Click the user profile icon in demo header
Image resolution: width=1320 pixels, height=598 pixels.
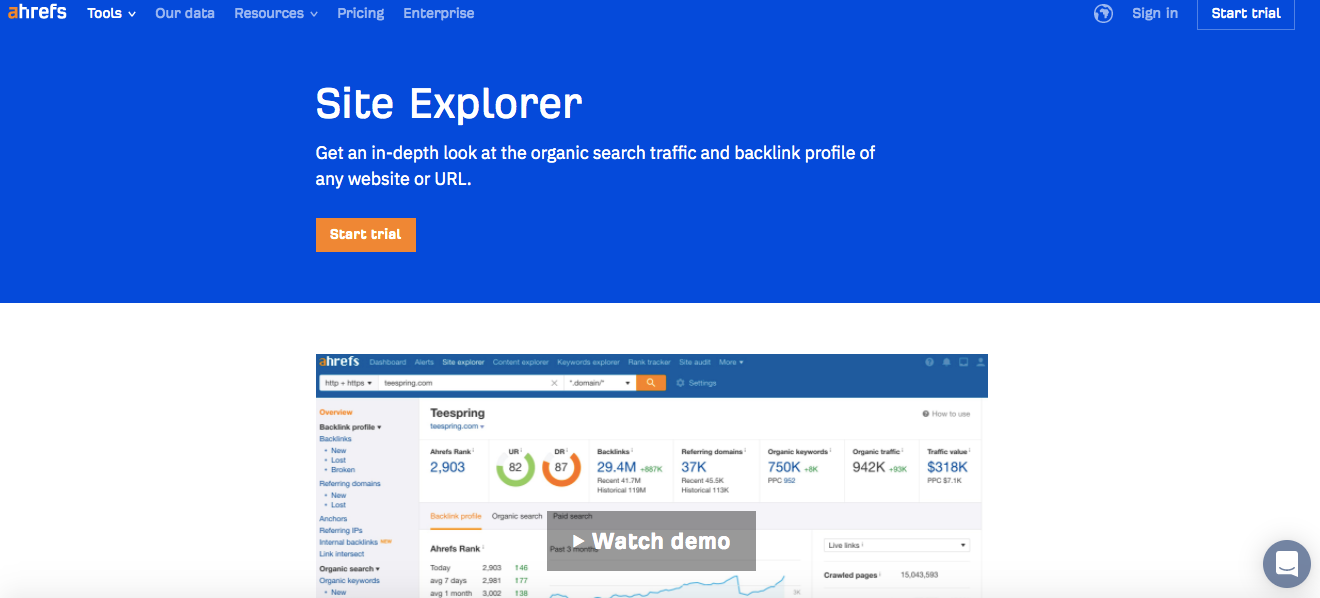[980, 362]
